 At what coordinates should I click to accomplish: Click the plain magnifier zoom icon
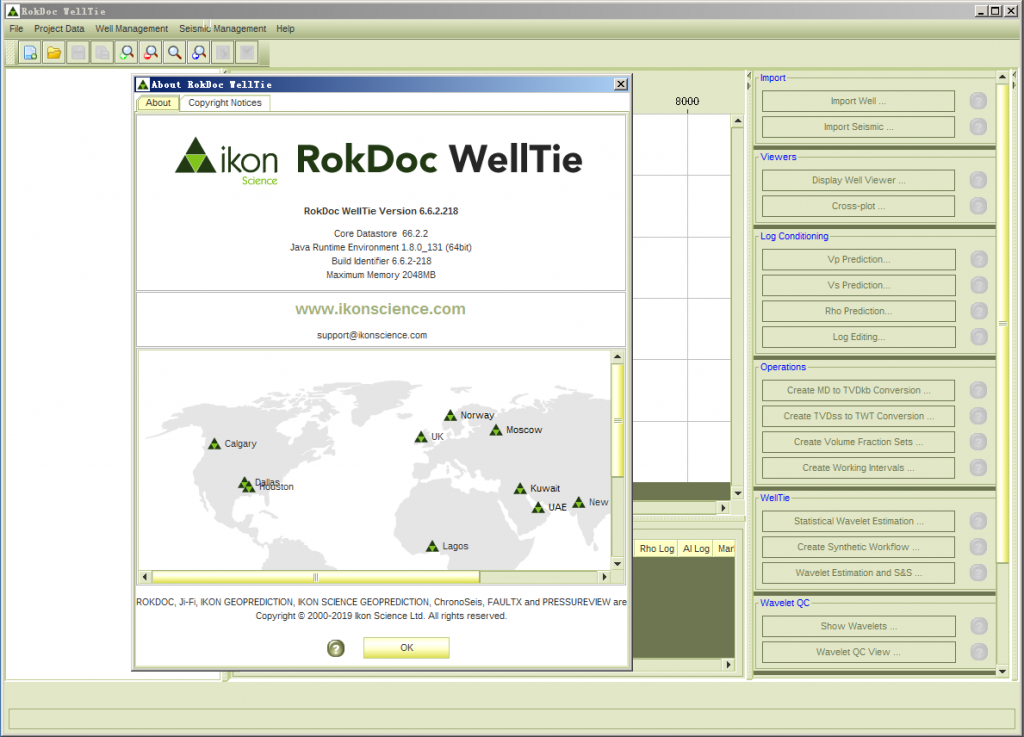point(175,53)
